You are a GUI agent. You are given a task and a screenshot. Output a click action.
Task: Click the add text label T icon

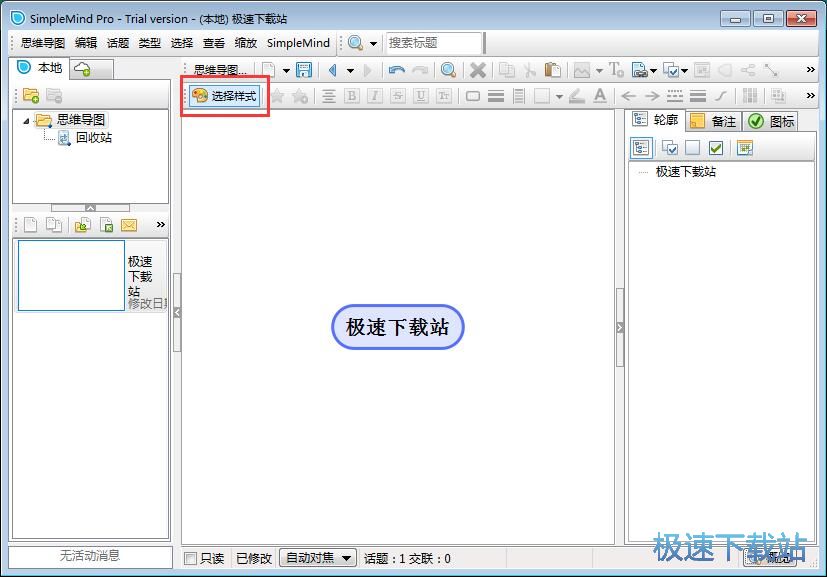click(616, 70)
